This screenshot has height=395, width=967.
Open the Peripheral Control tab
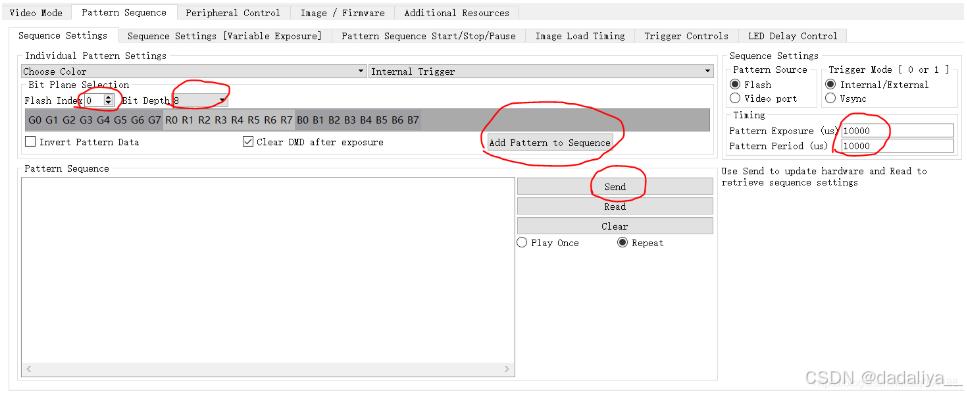[232, 12]
